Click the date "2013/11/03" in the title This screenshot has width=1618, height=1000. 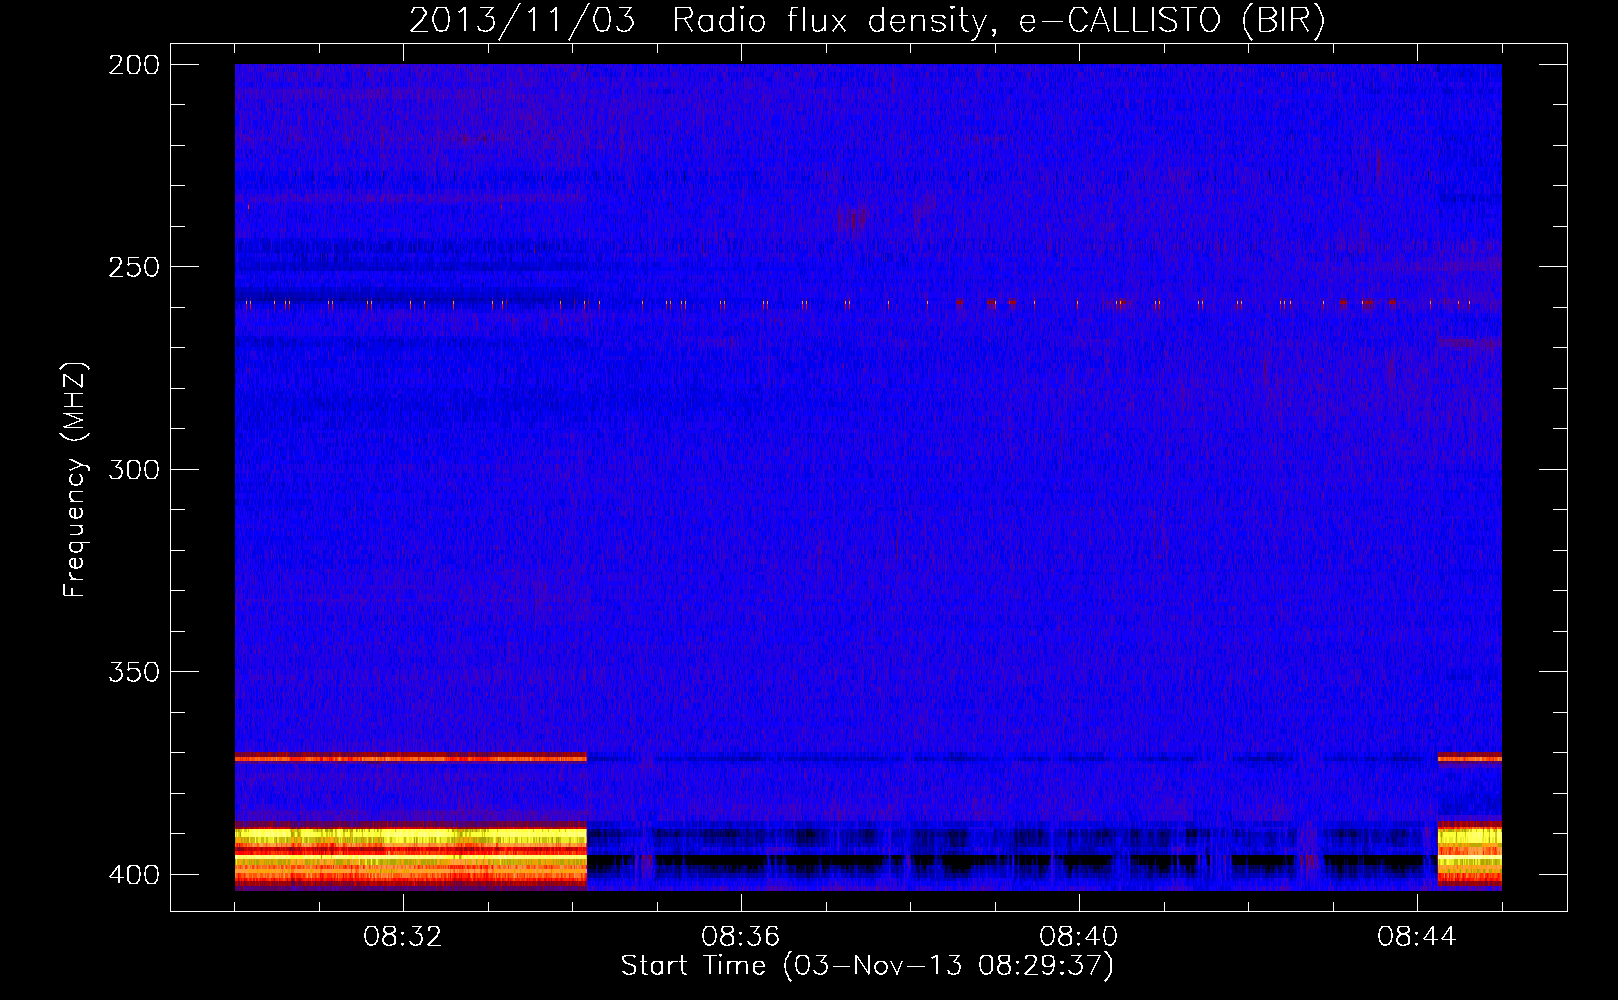(522, 21)
